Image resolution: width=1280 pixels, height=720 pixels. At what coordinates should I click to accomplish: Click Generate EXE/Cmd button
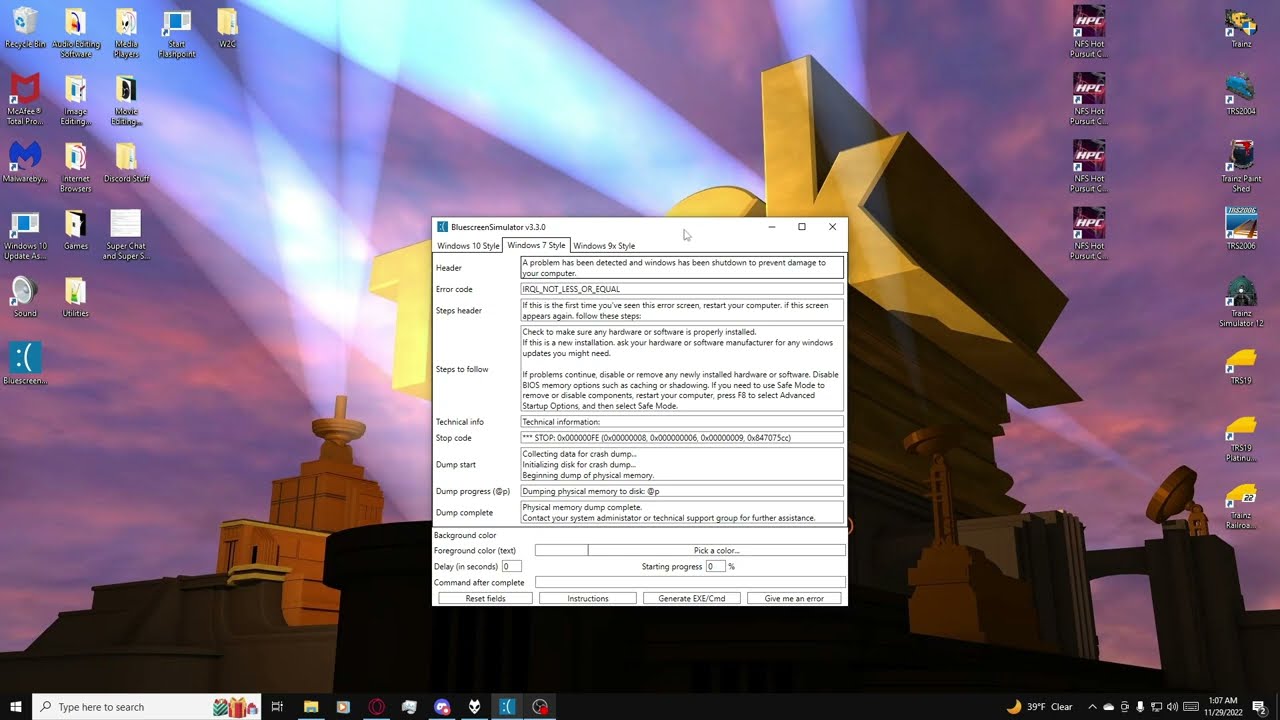(692, 598)
